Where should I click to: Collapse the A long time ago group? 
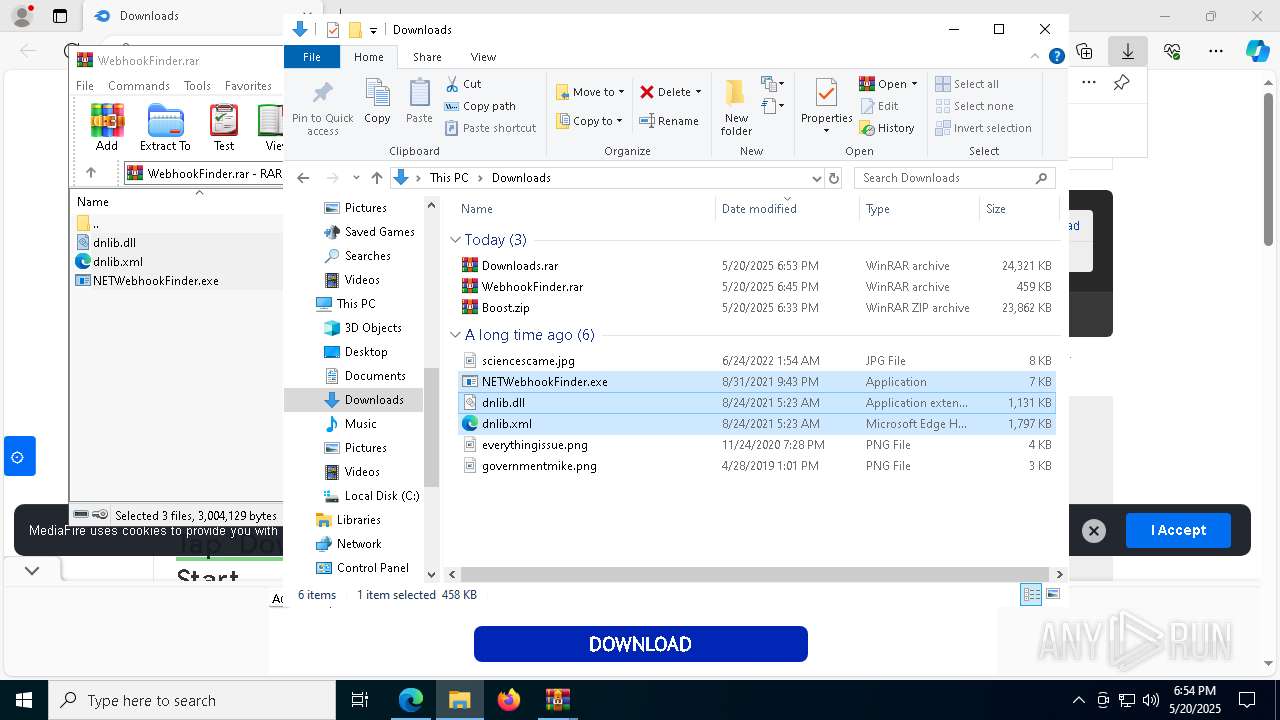coord(455,335)
